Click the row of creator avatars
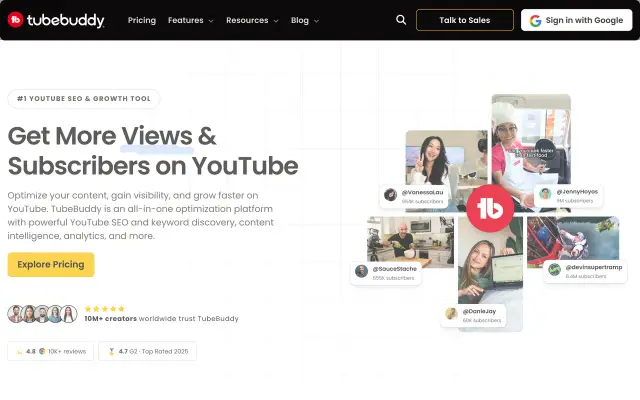Image resolution: width=640 pixels, height=400 pixels. (42, 314)
